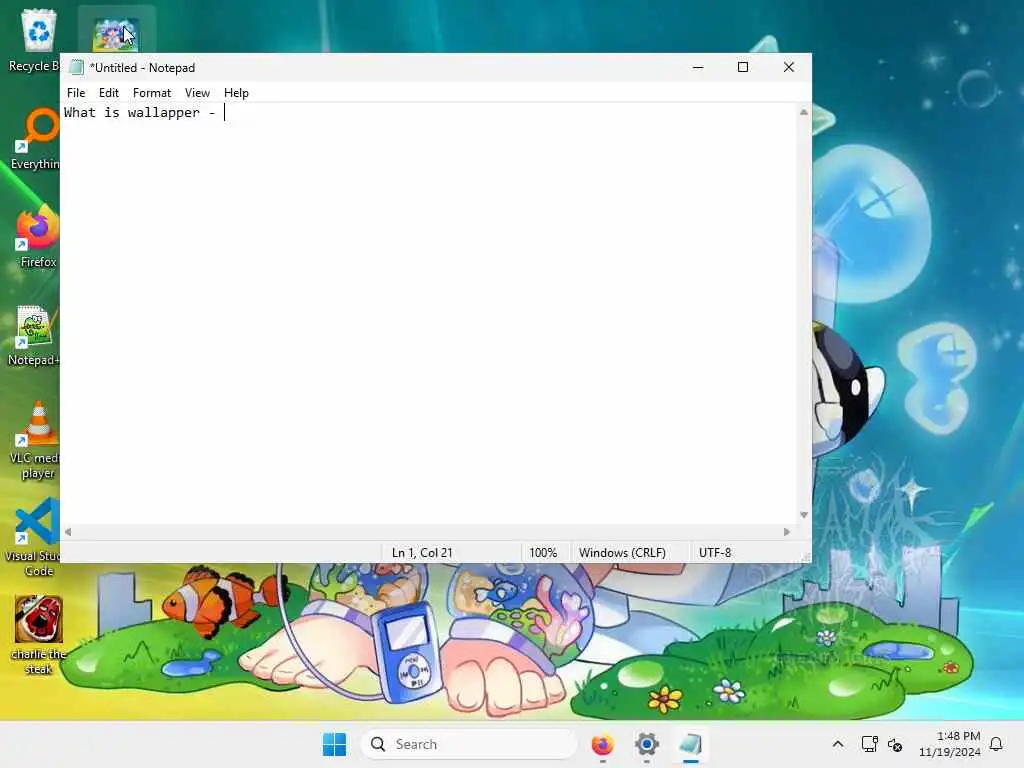
Task: Open the Edit menu in Notepad
Action: 108,93
